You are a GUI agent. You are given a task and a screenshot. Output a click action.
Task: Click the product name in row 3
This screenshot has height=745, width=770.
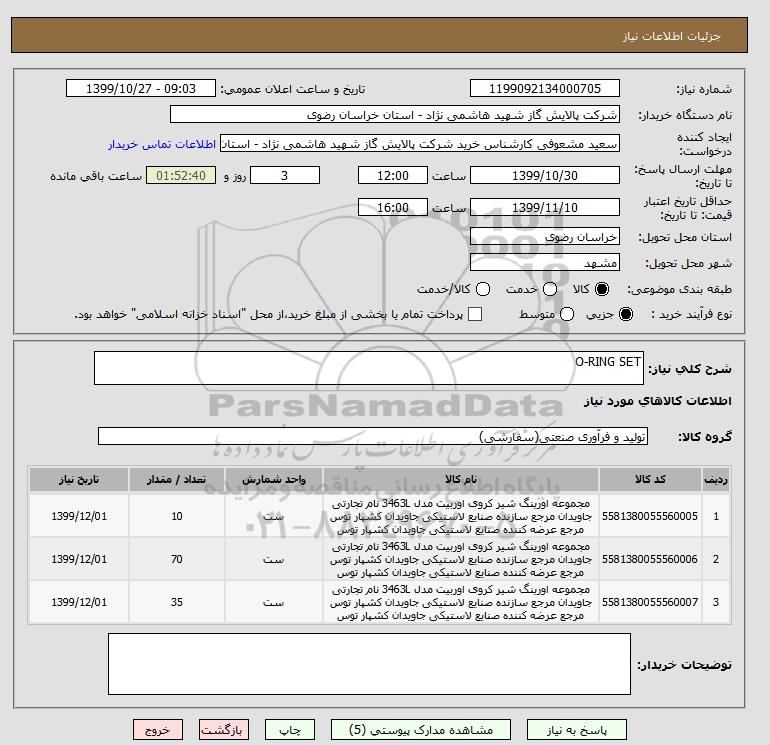[x=461, y=602]
